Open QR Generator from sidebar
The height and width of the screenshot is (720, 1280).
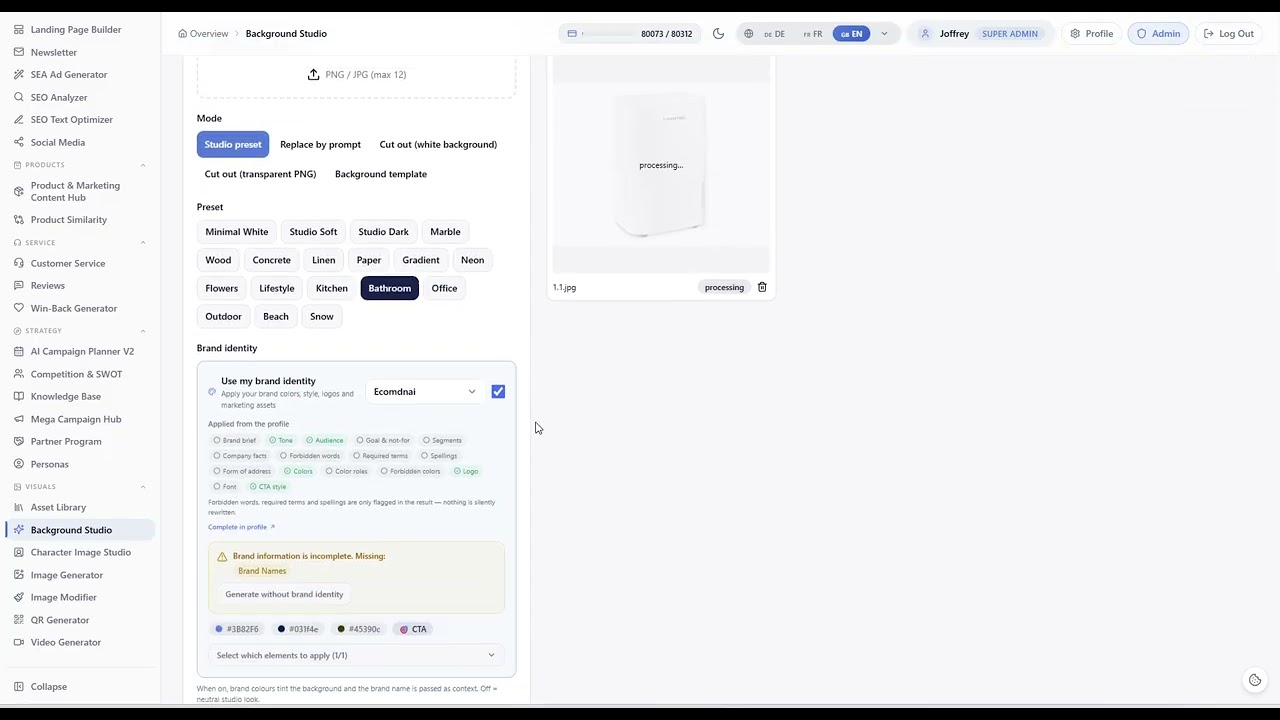pos(60,620)
